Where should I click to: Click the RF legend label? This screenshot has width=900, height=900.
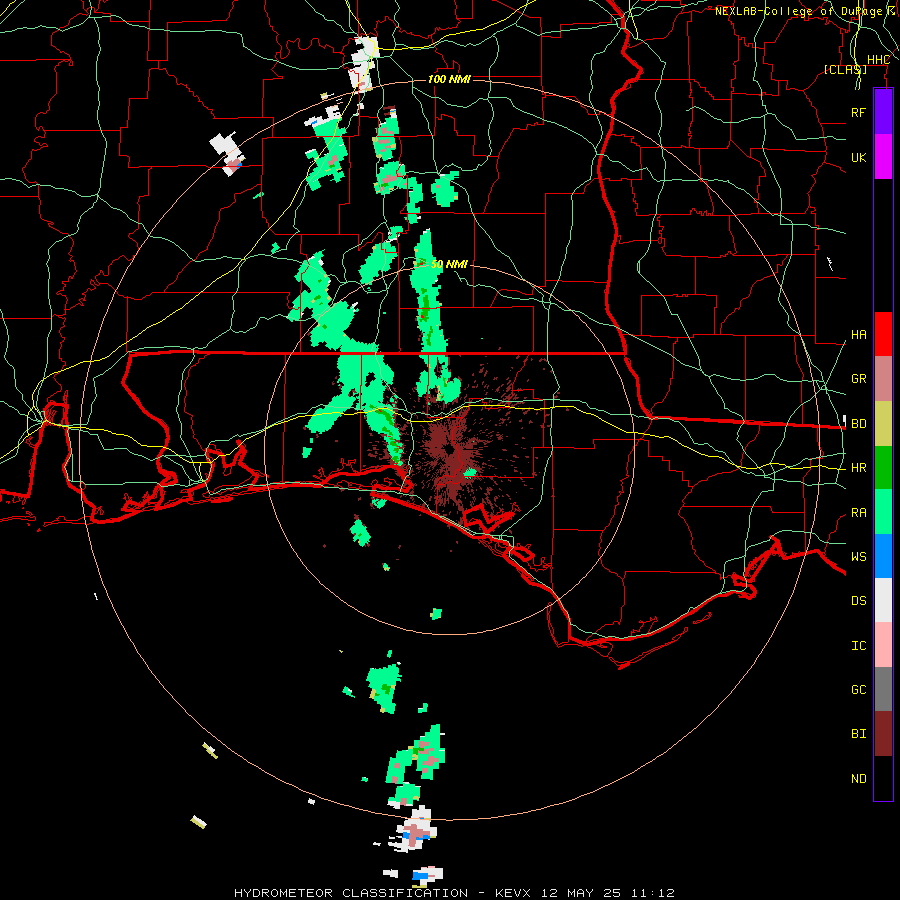click(859, 112)
